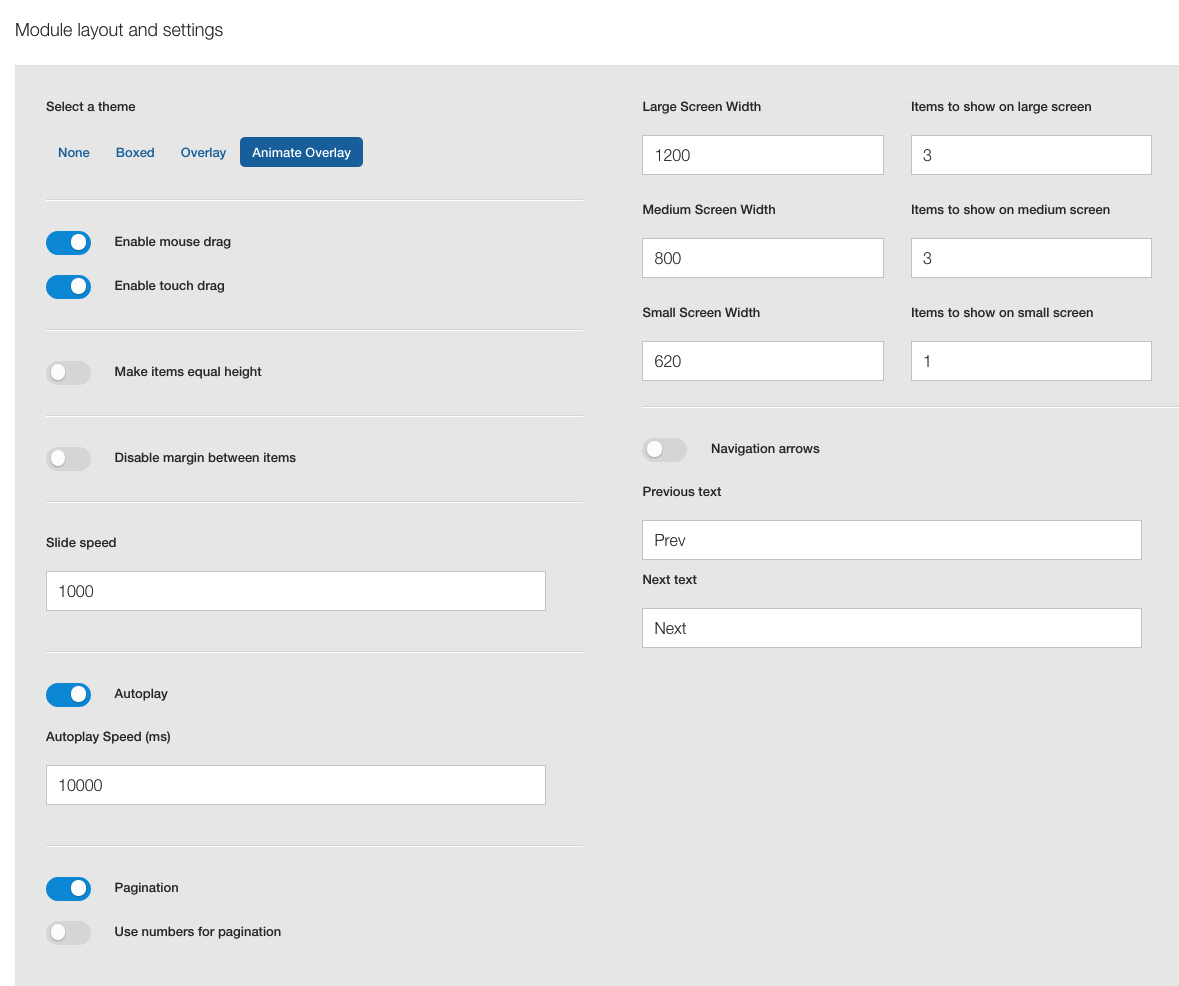Screen dimensions: 1179x986
Task: Click the "Medium Screen Width" label
Action: (x=708, y=210)
